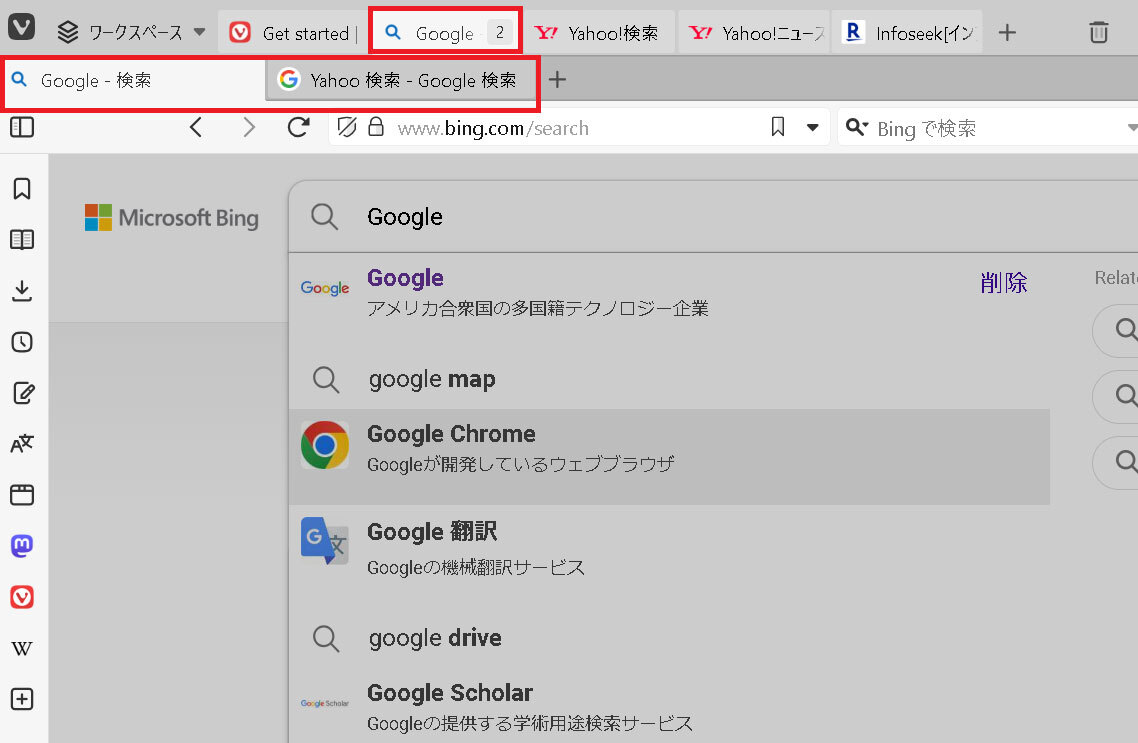
Task: Open the Vivaldi main menu icon
Action: point(21,29)
